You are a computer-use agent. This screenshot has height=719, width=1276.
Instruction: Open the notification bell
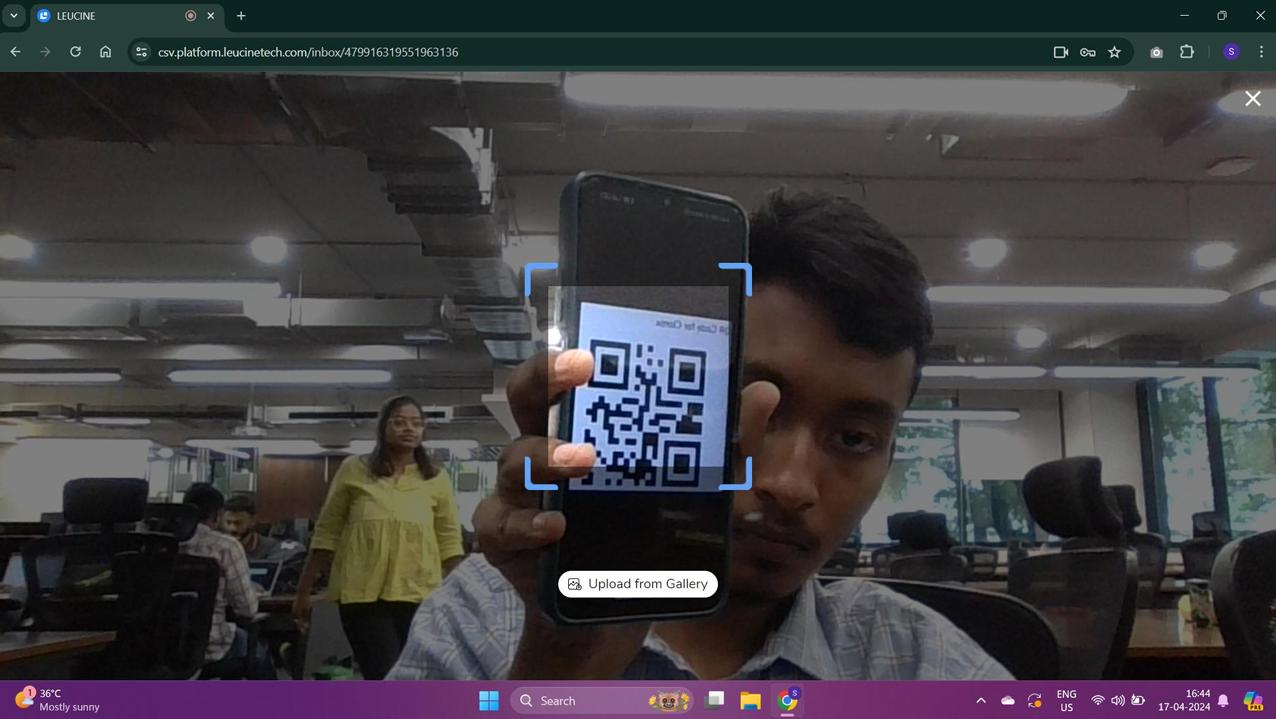[x=1224, y=700]
